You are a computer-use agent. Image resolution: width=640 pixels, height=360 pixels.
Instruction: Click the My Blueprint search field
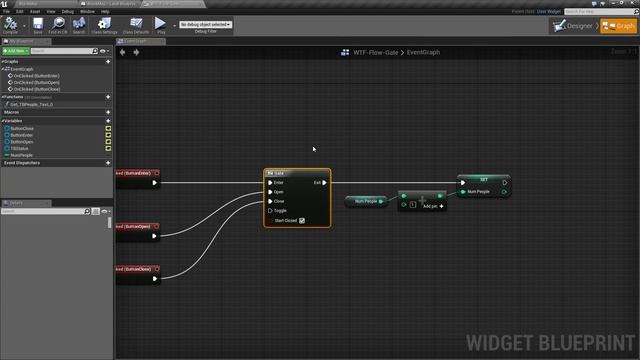pyautogui.click(x=61, y=51)
